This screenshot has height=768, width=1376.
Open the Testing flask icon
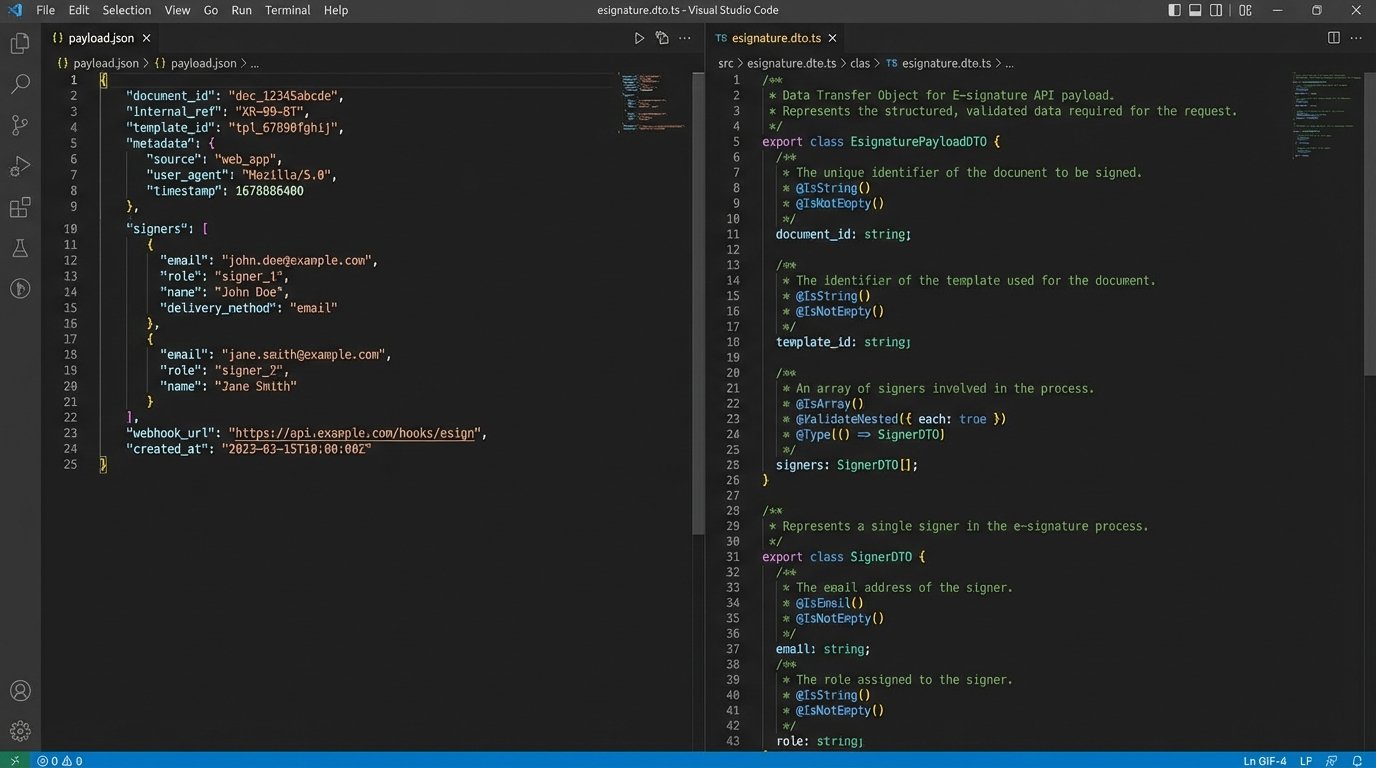19,248
